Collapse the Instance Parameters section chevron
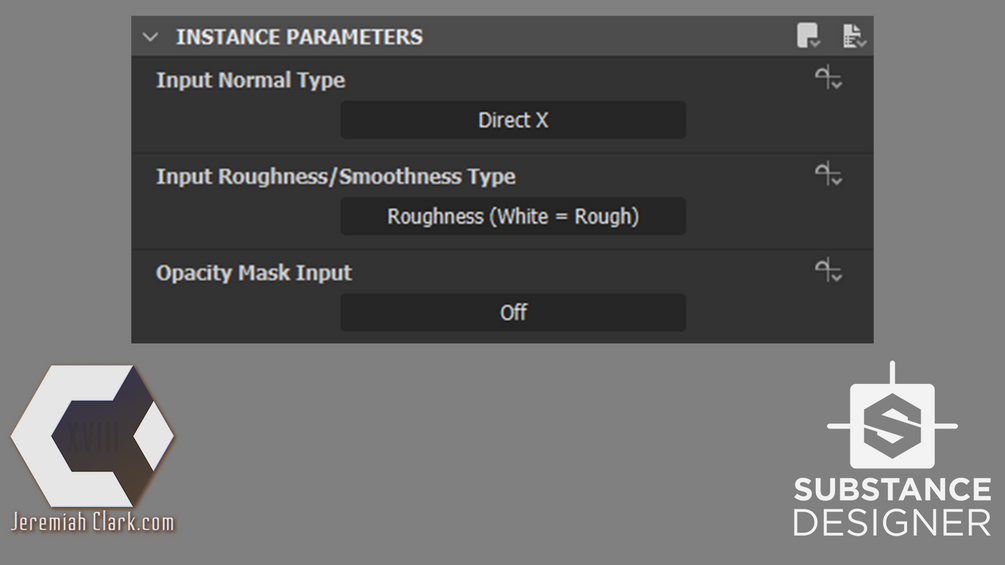1005x565 pixels. click(151, 37)
